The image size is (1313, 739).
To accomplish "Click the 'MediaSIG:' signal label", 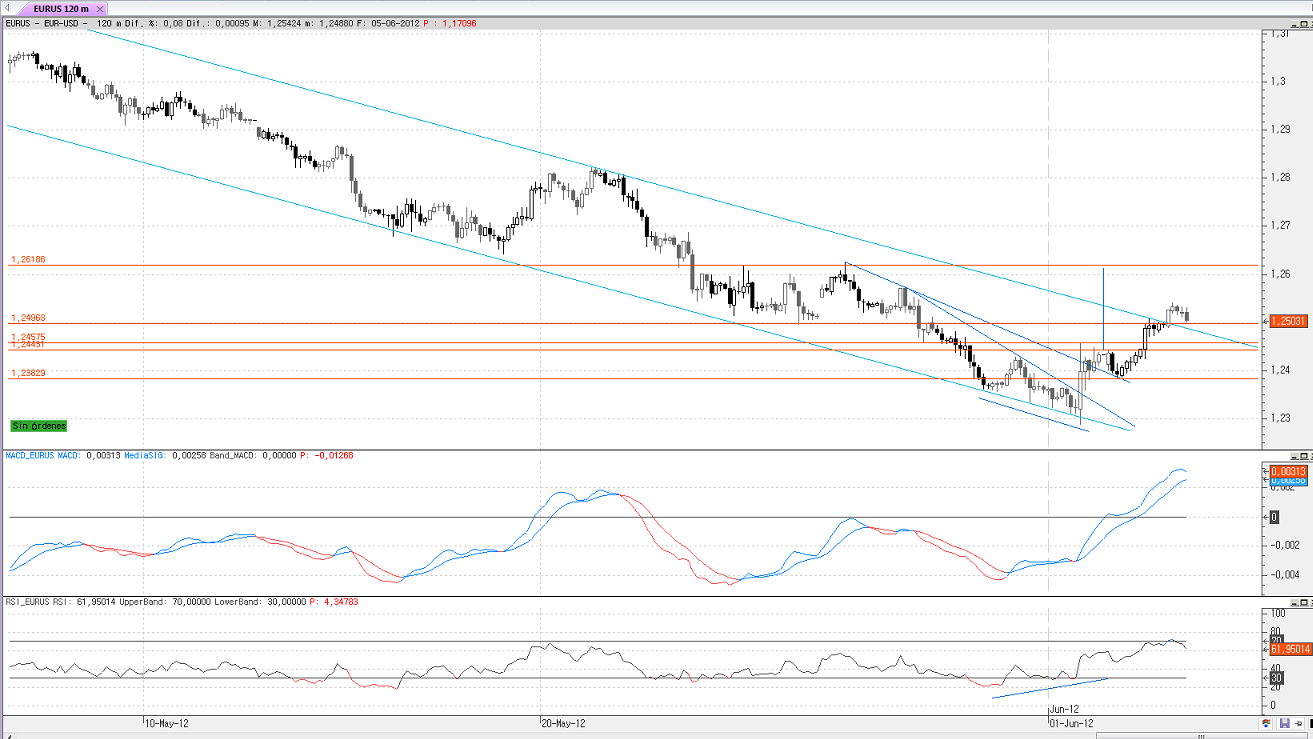I will tap(146, 456).
